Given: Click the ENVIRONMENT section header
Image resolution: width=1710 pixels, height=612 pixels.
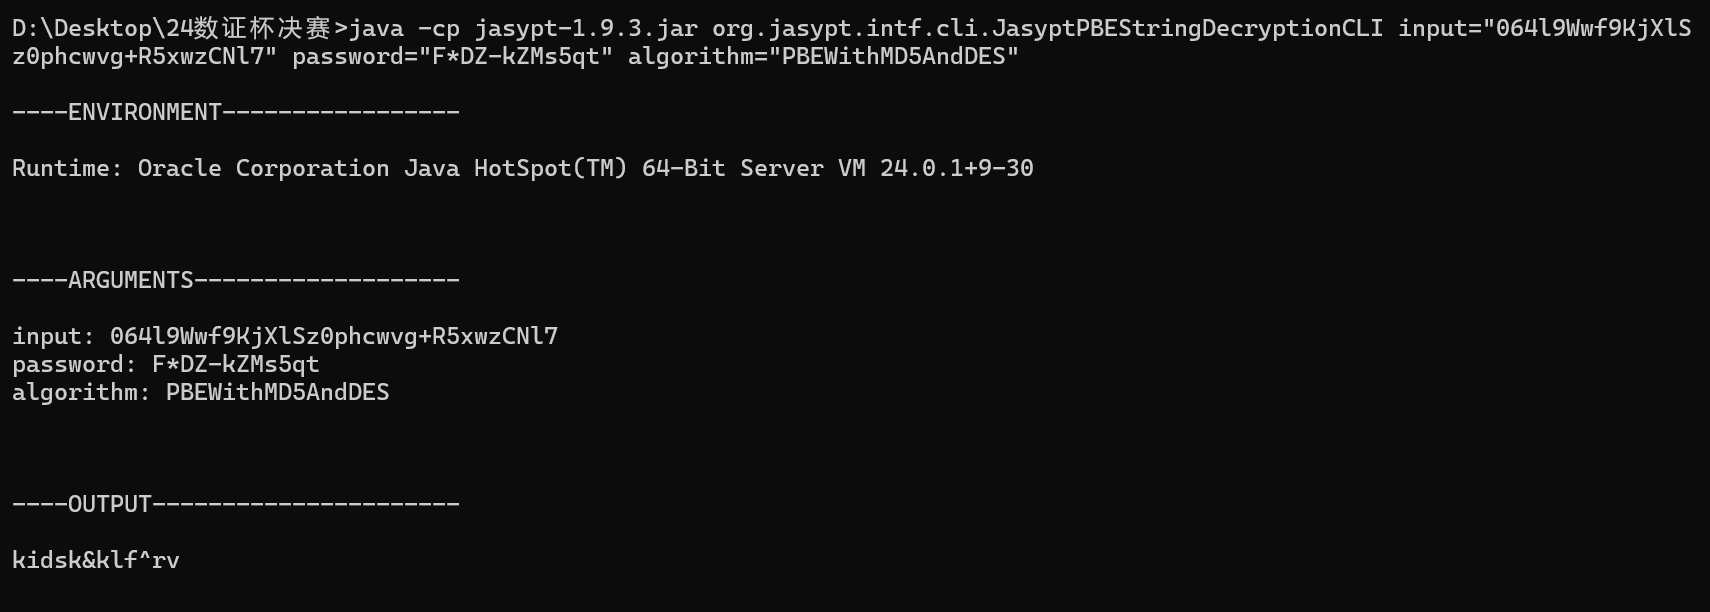Looking at the screenshot, I should point(144,112).
